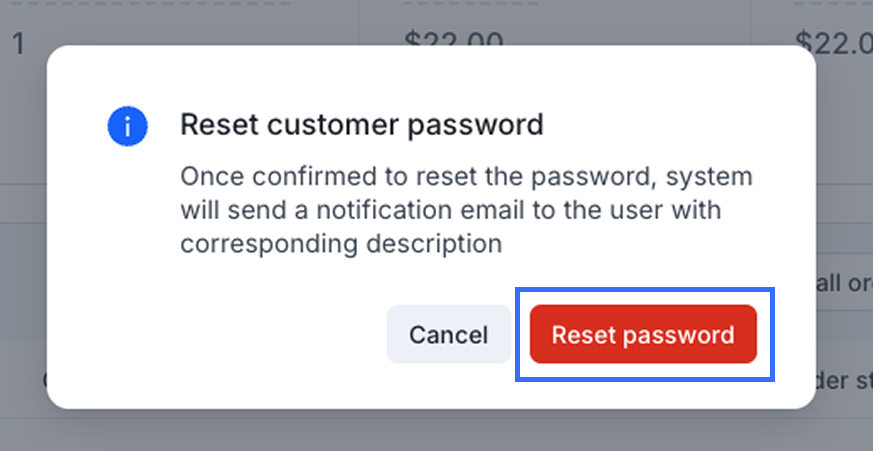The width and height of the screenshot is (873, 451).
Task: Click the red Reset password button
Action: 643,335
